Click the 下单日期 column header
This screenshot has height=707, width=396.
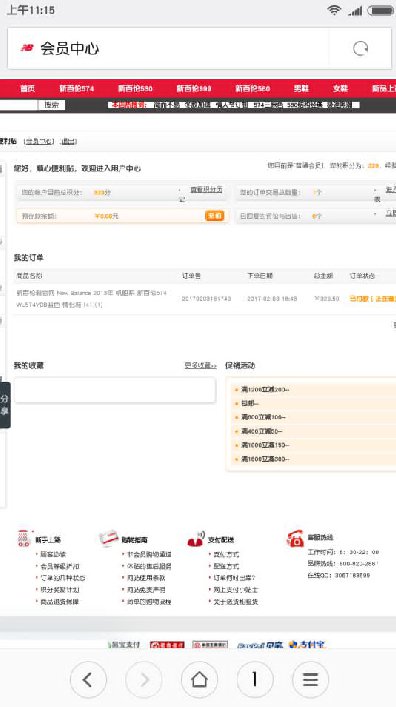tap(260, 275)
